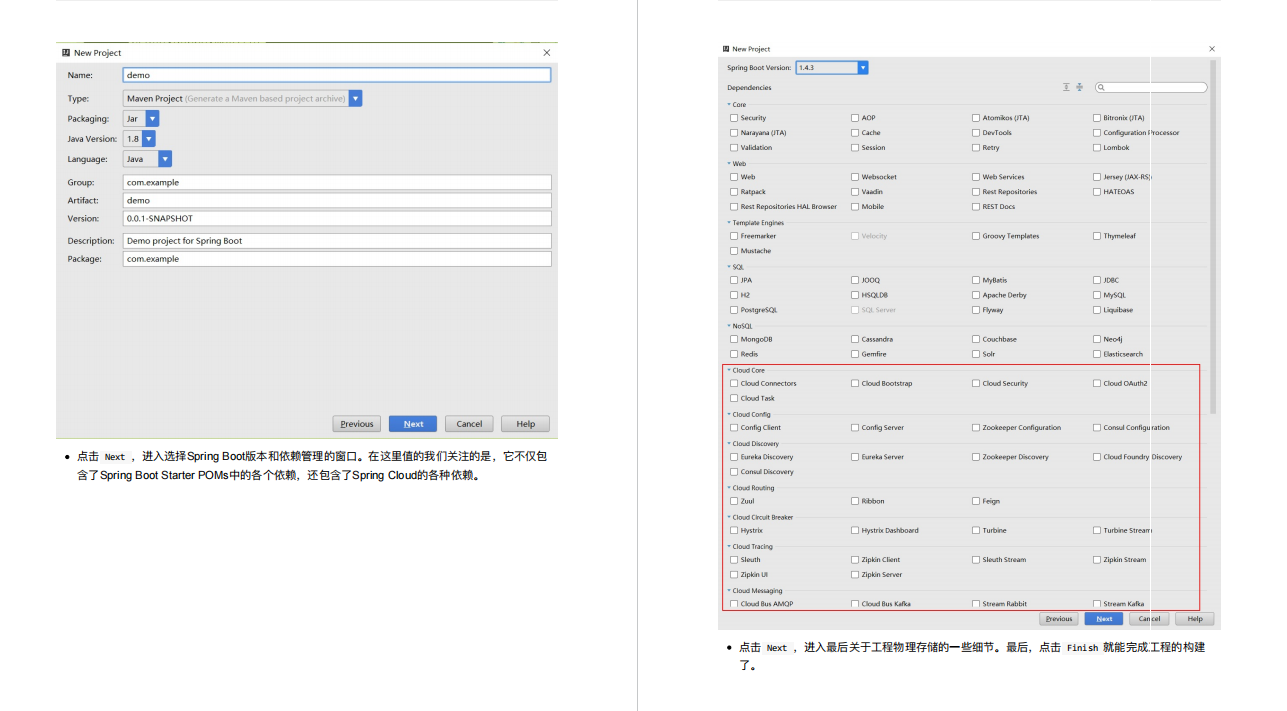
Task: Collapse the NoSQL dependency group
Action: [729, 325]
